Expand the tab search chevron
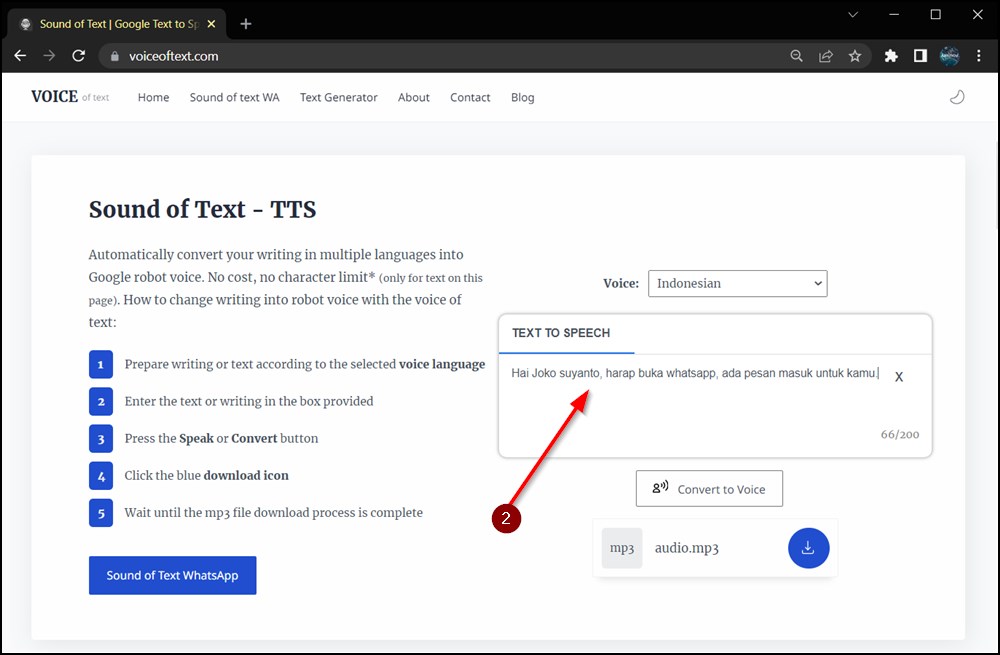The height and width of the screenshot is (655, 1000). tap(853, 15)
